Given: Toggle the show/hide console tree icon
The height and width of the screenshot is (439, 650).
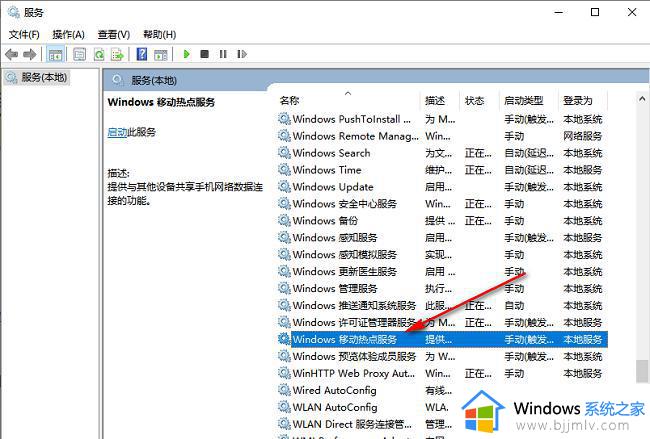Looking at the screenshot, I should (x=55, y=54).
